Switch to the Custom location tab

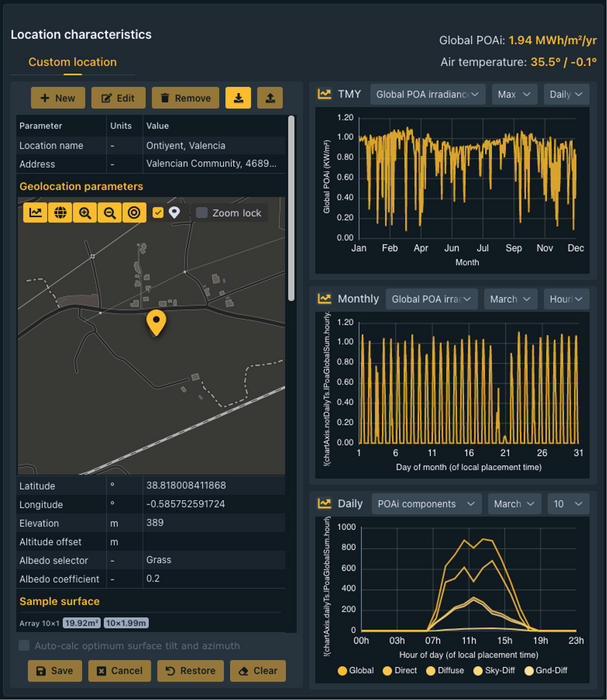(x=72, y=62)
